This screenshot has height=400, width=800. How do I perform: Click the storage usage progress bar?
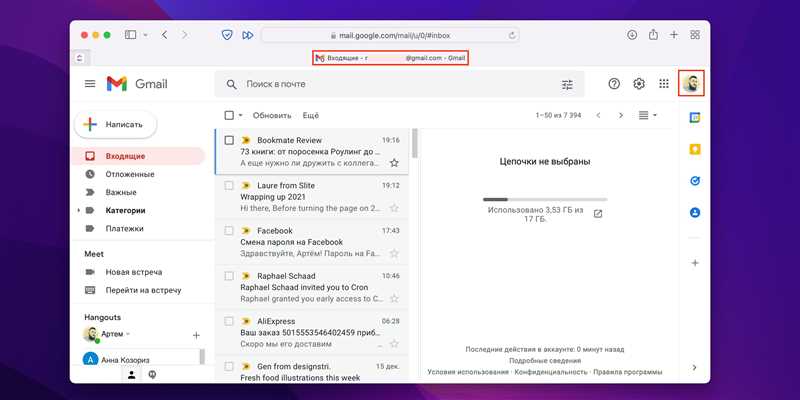pos(545,199)
